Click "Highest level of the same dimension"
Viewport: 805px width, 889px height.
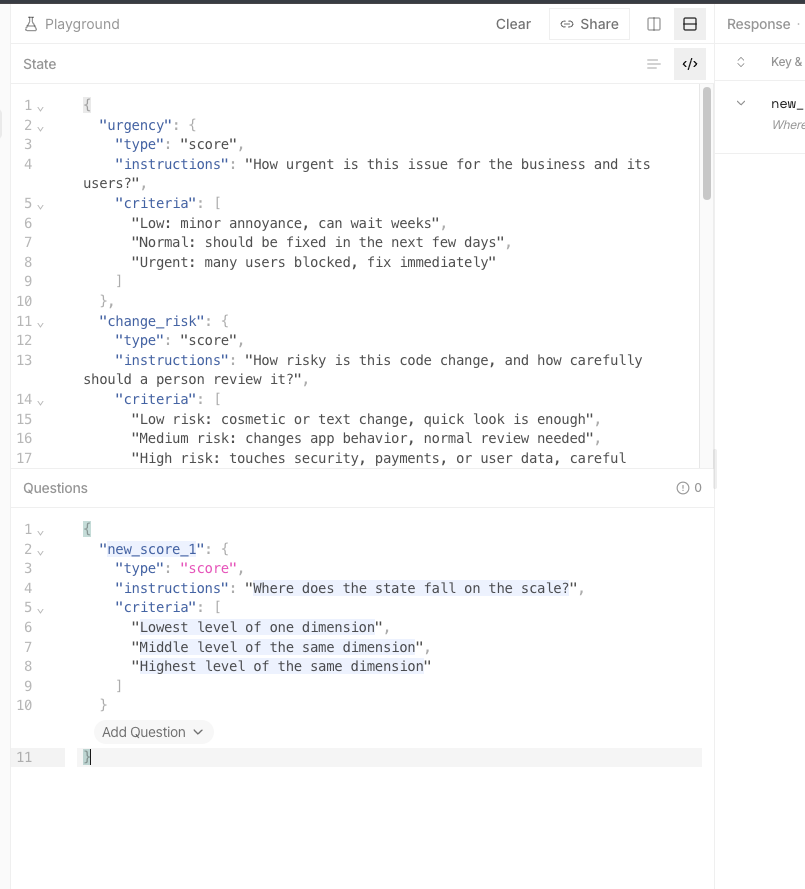[x=281, y=666]
